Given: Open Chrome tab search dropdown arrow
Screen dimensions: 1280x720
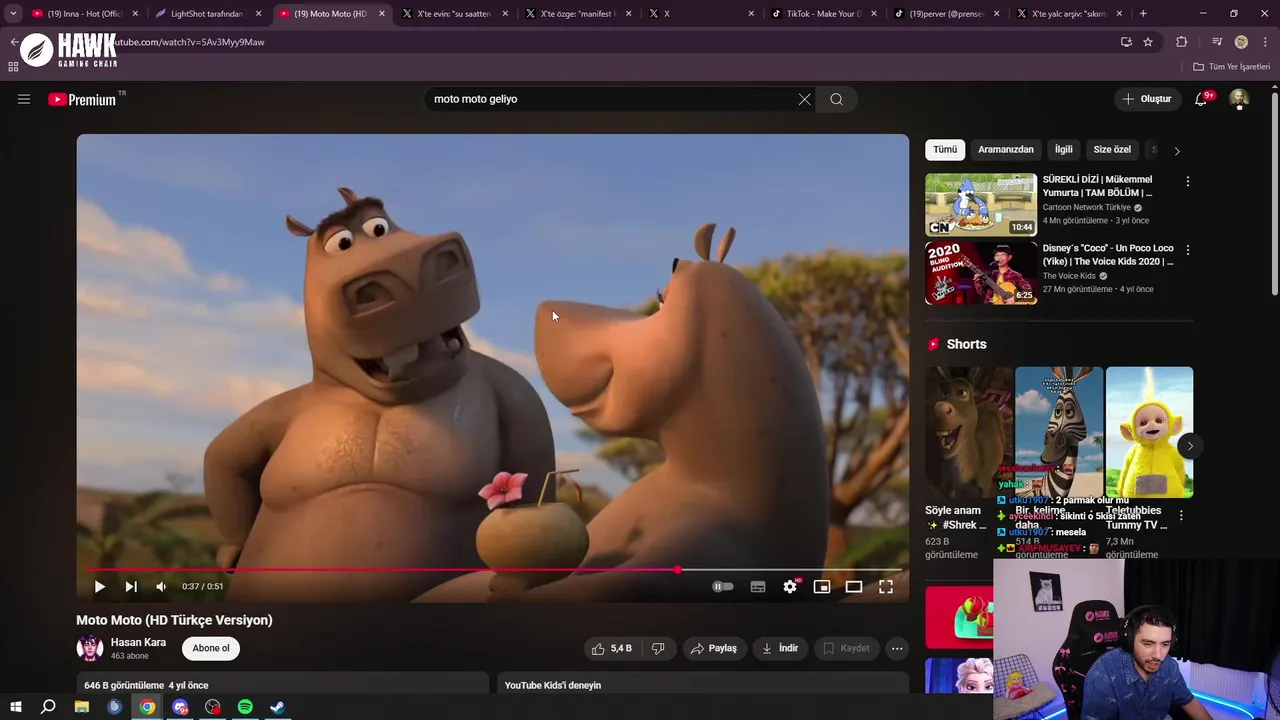Looking at the screenshot, I should click(13, 14).
